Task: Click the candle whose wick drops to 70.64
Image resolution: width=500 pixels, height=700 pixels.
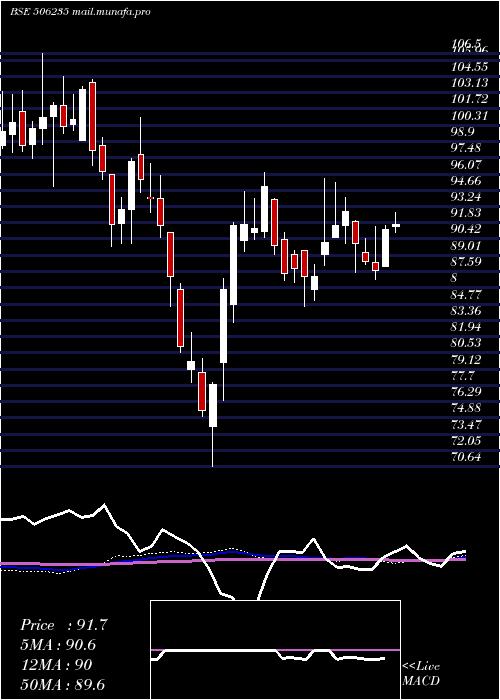Action: point(213,405)
